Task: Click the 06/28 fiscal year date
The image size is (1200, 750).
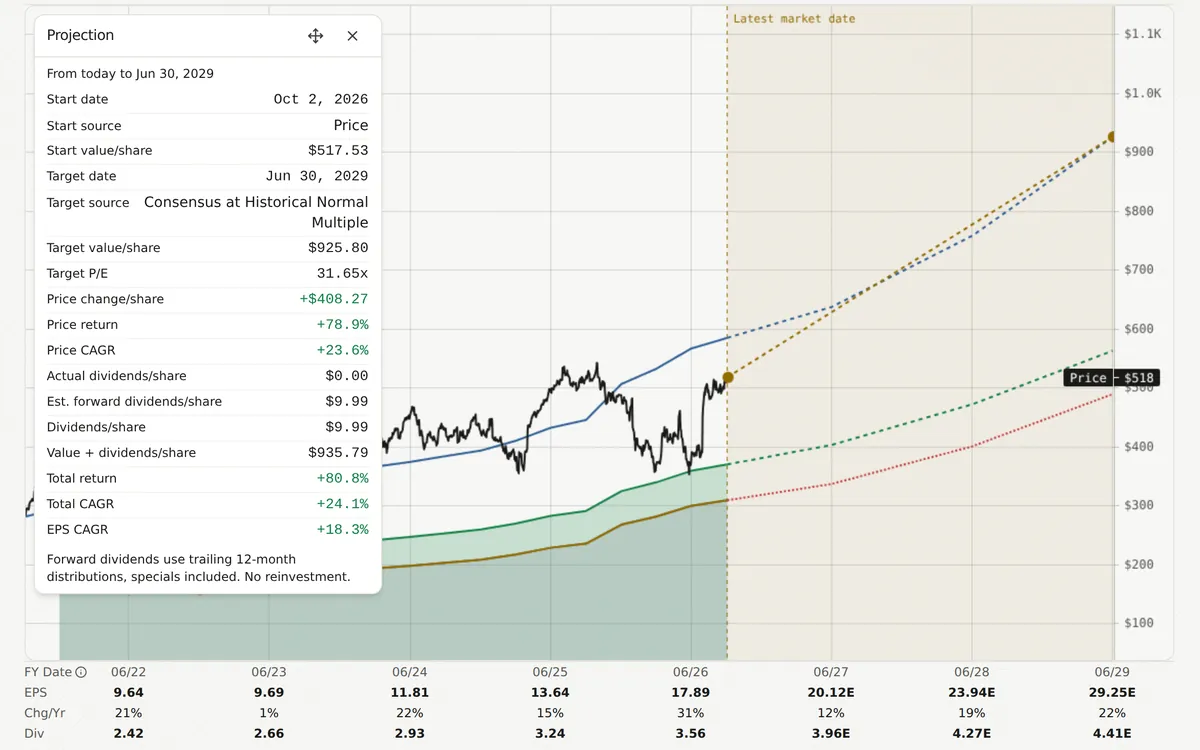Action: (972, 672)
